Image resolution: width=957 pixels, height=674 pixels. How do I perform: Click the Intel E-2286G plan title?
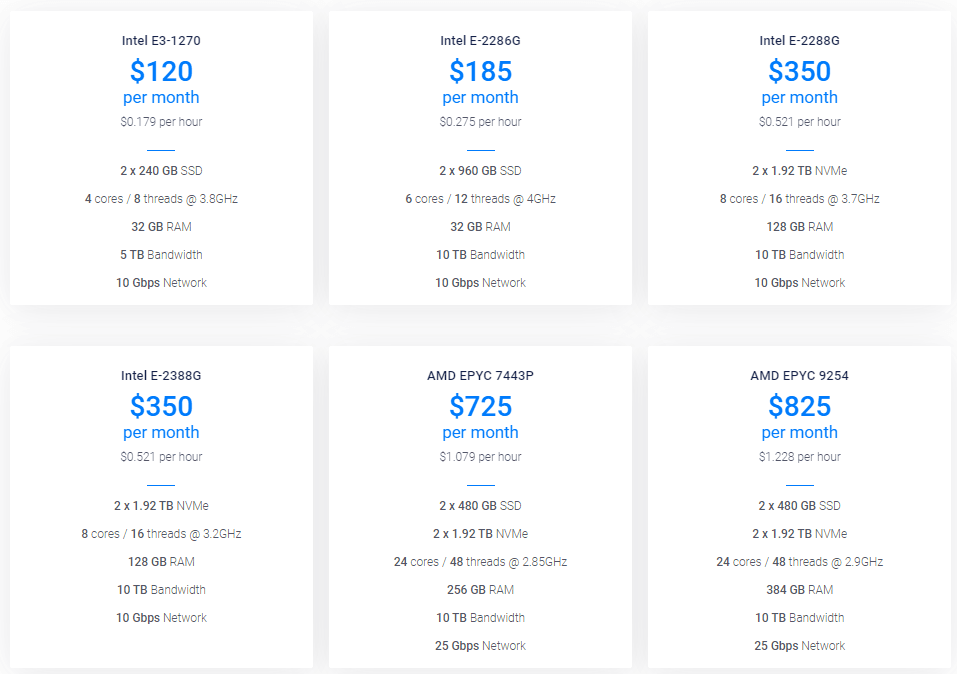pyautogui.click(x=480, y=40)
